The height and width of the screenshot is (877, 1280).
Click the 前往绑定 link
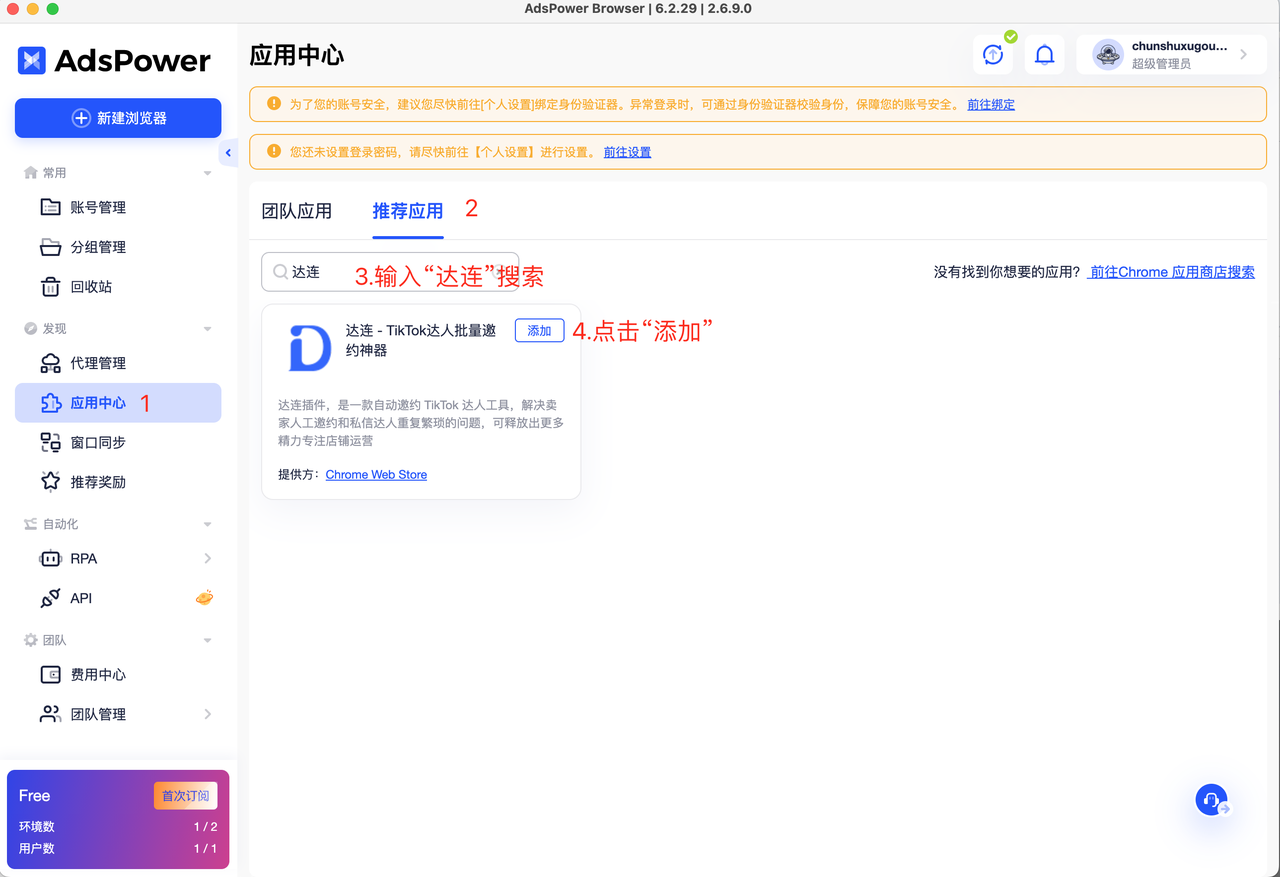[x=991, y=104]
